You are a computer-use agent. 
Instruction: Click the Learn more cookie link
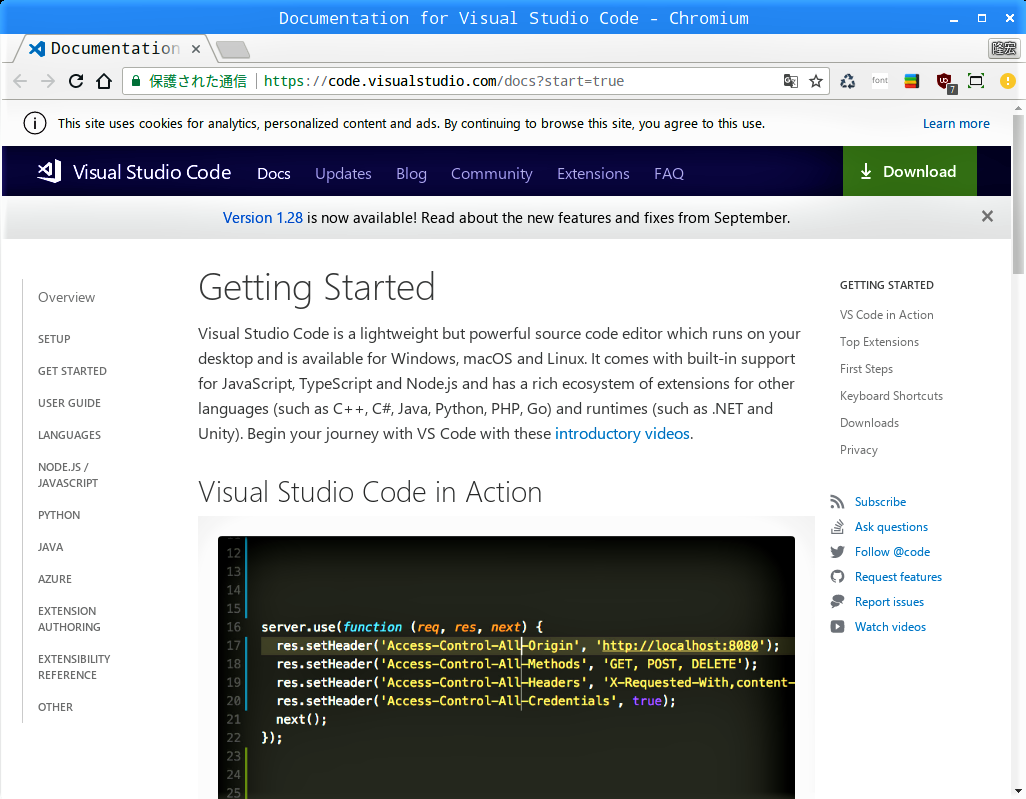(x=956, y=124)
